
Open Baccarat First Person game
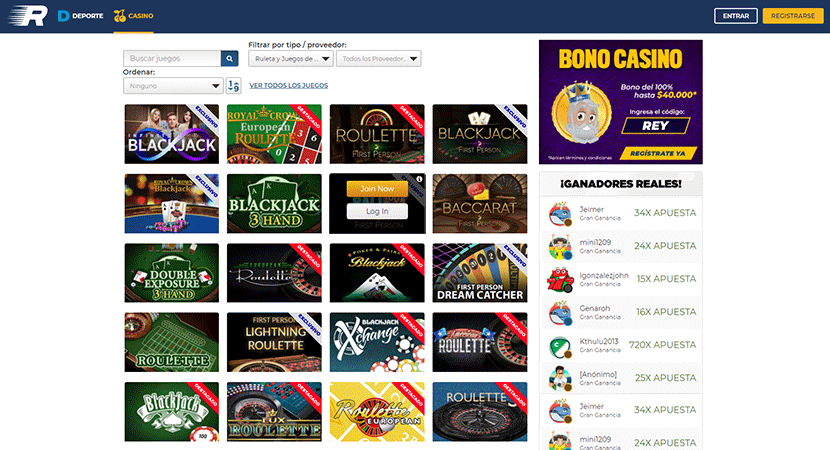480,203
